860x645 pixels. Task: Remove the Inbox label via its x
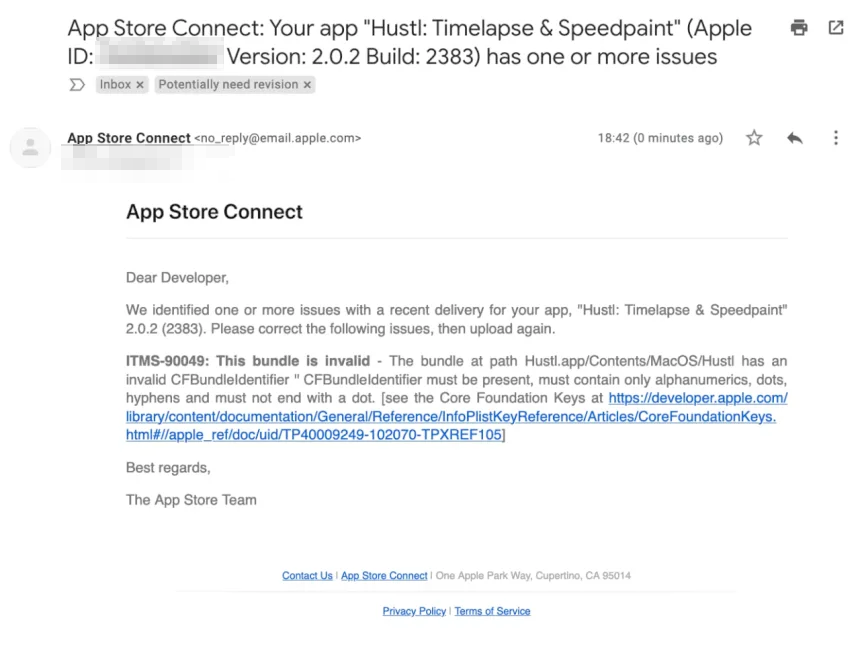coord(140,84)
